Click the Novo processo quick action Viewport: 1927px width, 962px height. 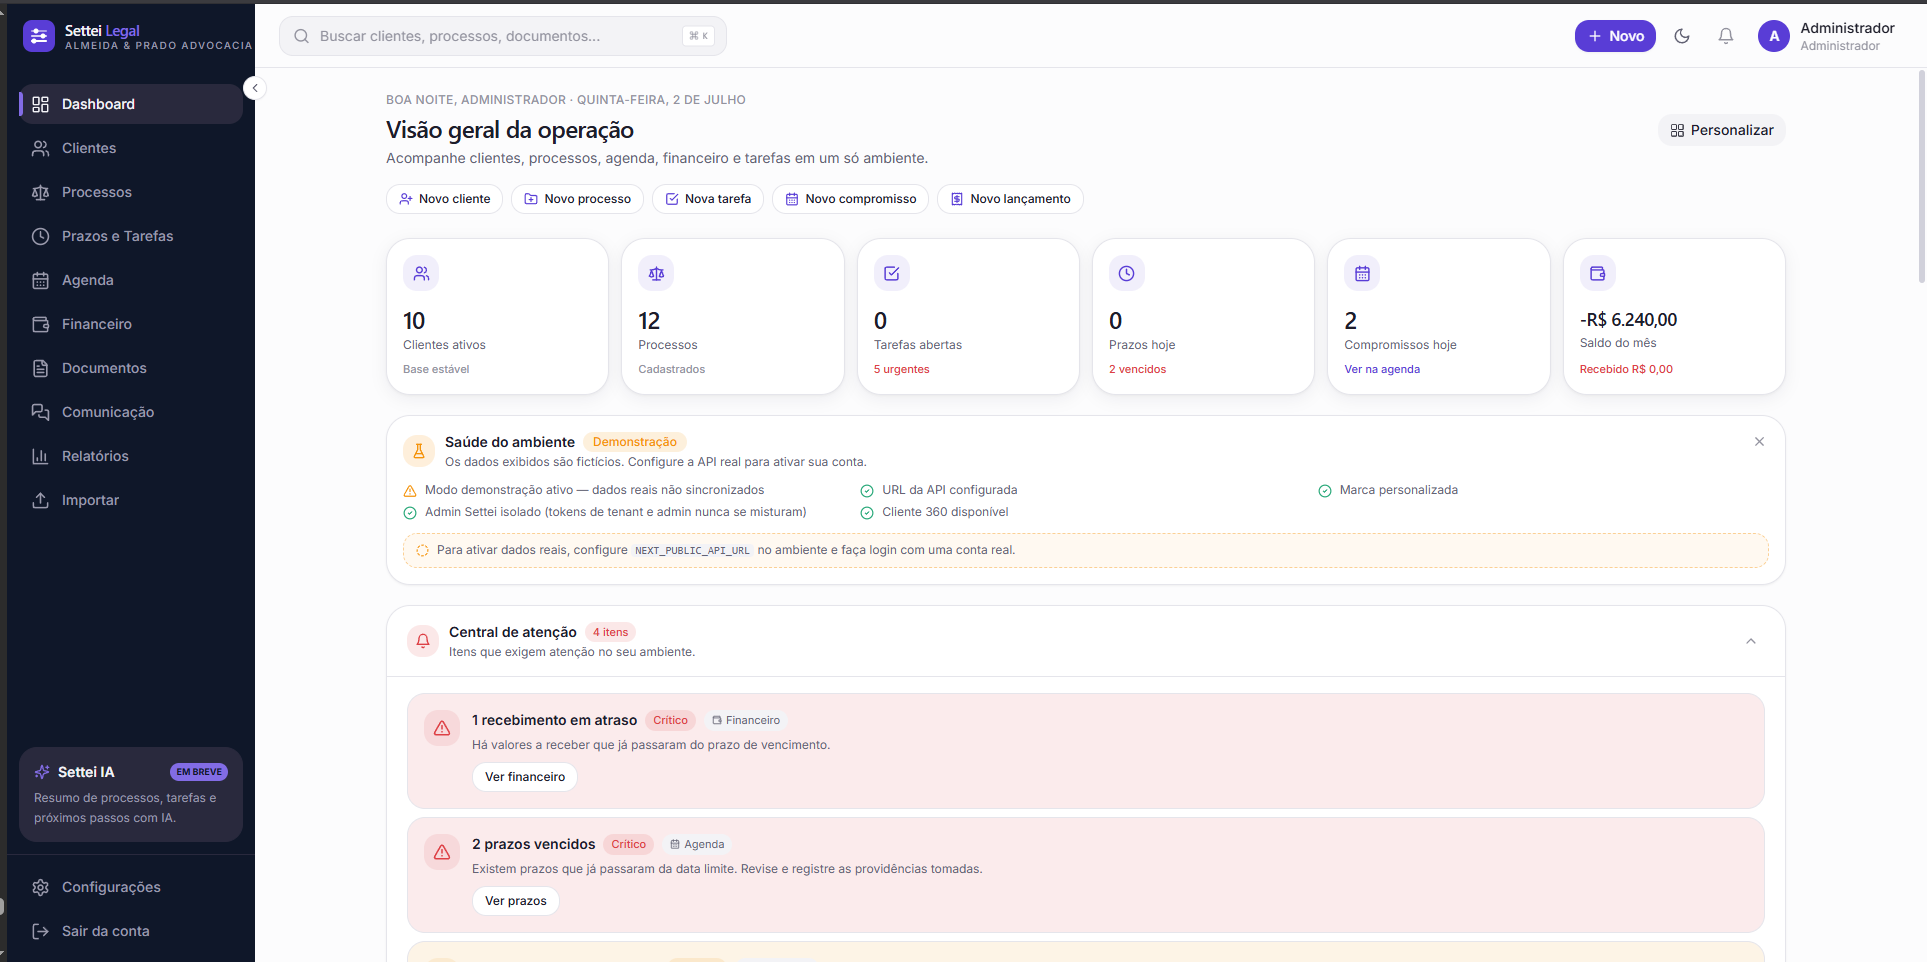click(x=577, y=199)
